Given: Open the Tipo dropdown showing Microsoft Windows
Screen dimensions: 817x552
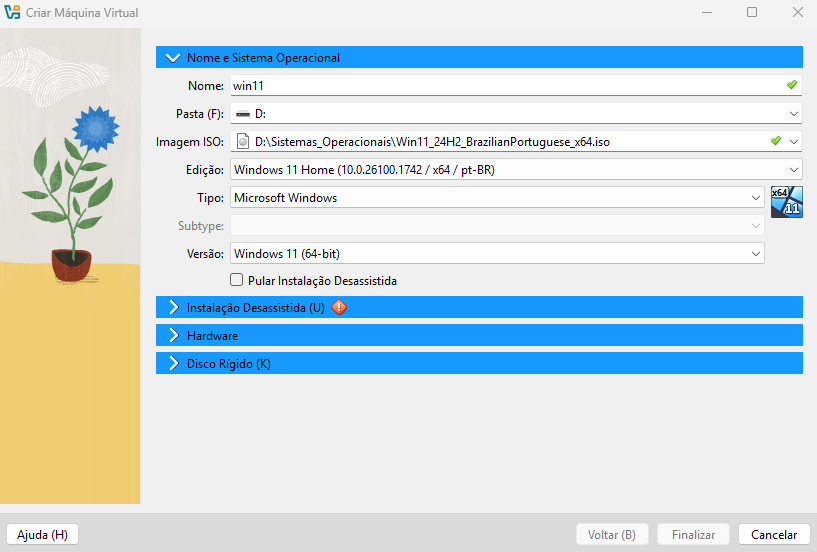Looking at the screenshot, I should (x=497, y=198).
